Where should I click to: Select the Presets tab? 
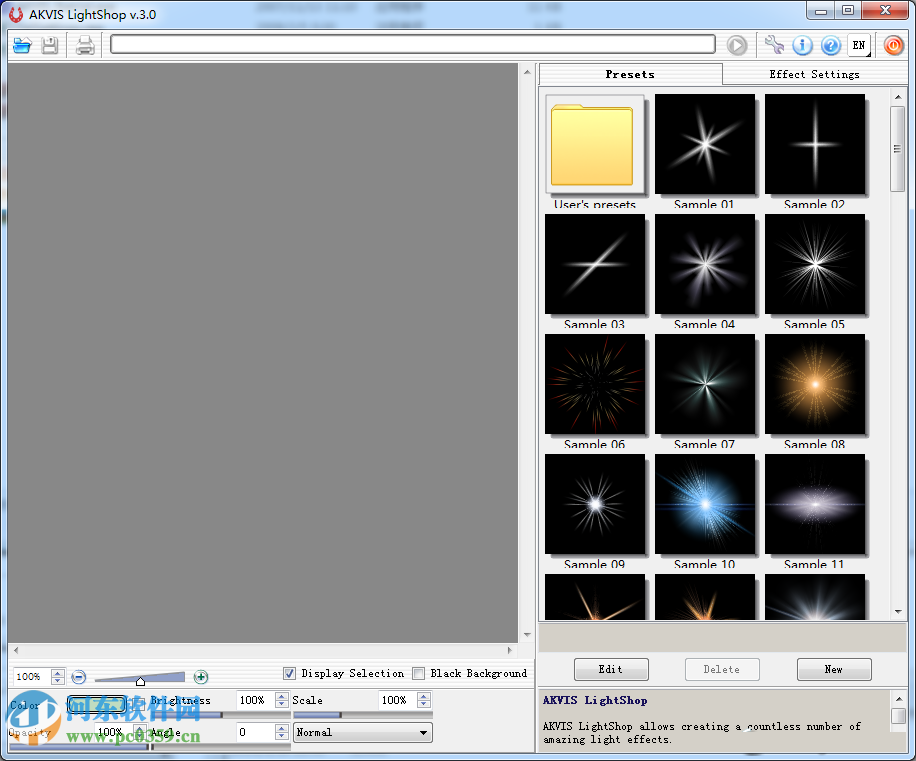630,74
